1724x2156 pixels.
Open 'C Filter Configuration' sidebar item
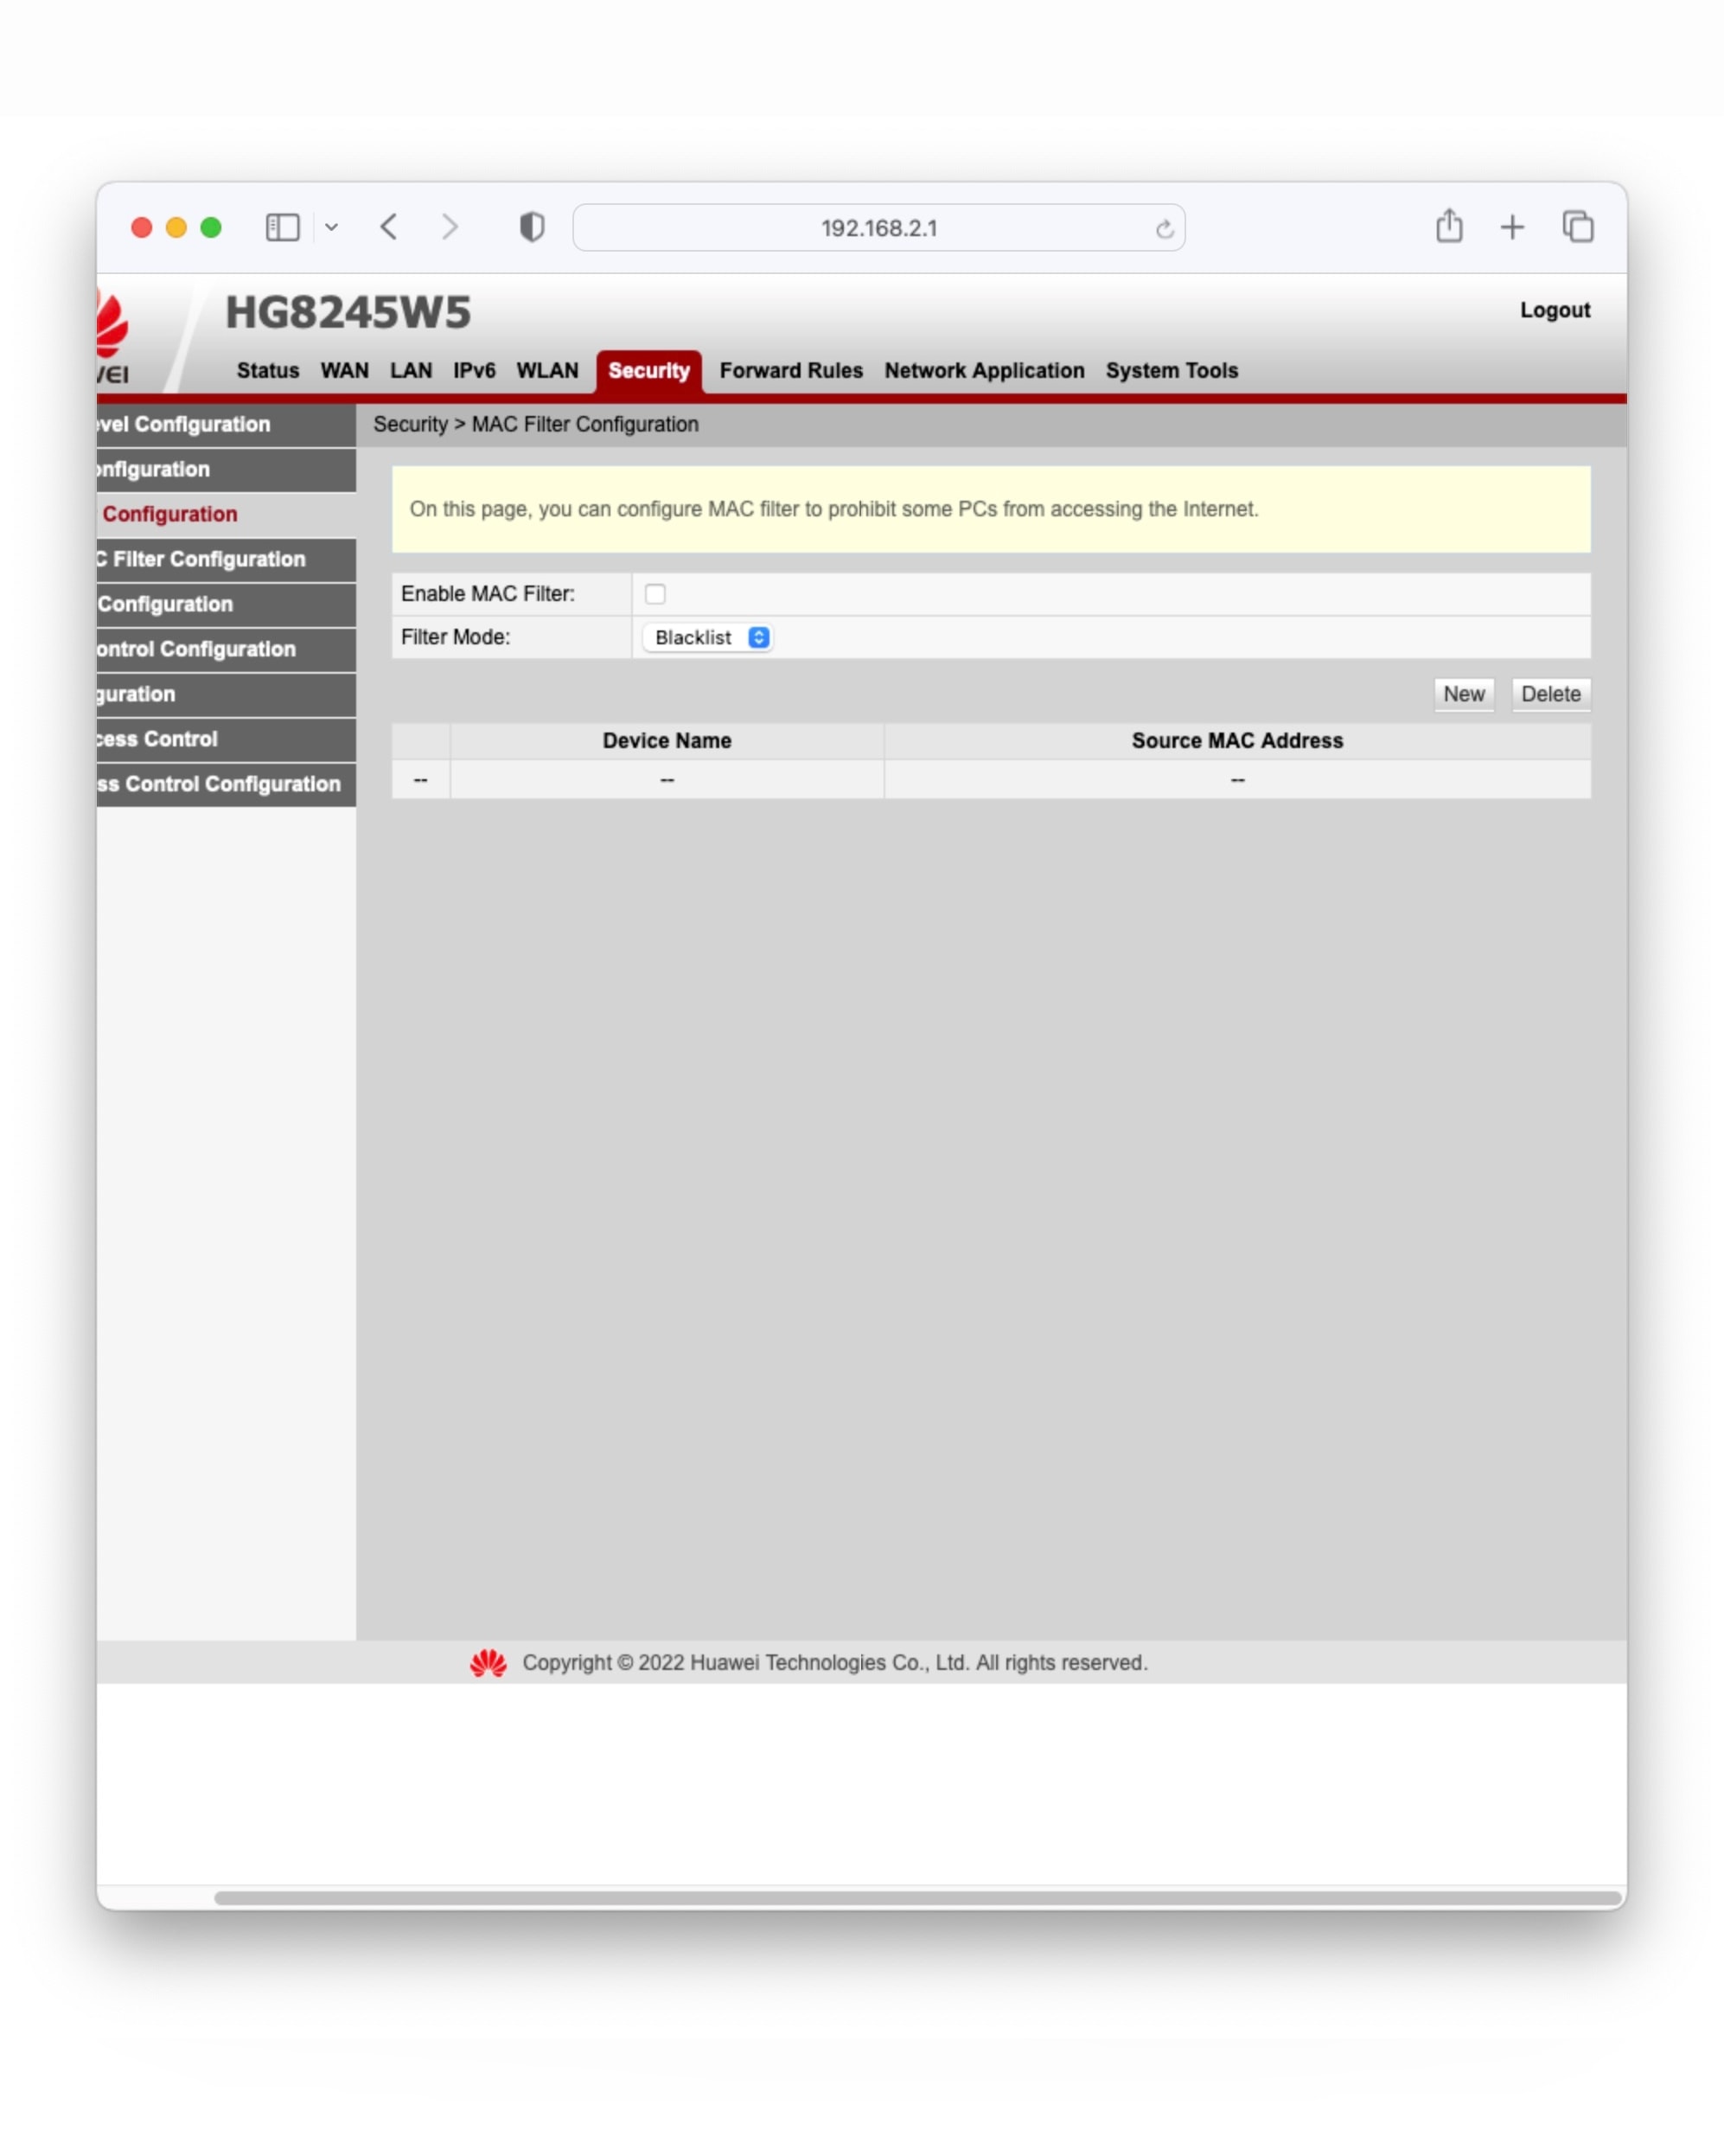point(226,560)
